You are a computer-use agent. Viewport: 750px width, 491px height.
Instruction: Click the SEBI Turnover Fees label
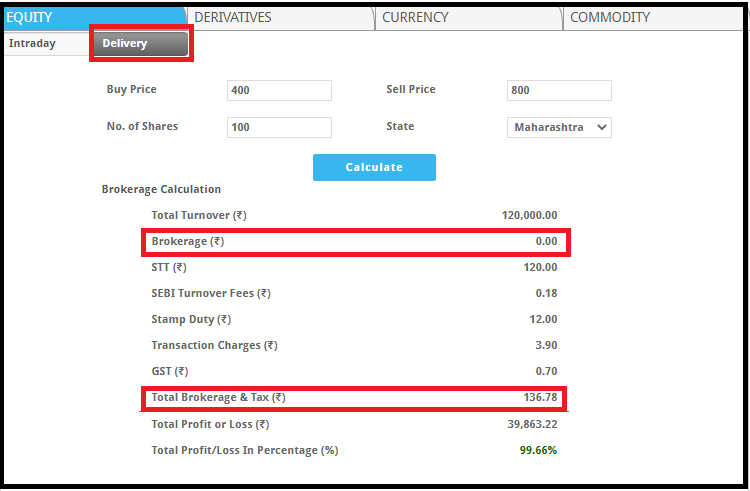point(210,294)
